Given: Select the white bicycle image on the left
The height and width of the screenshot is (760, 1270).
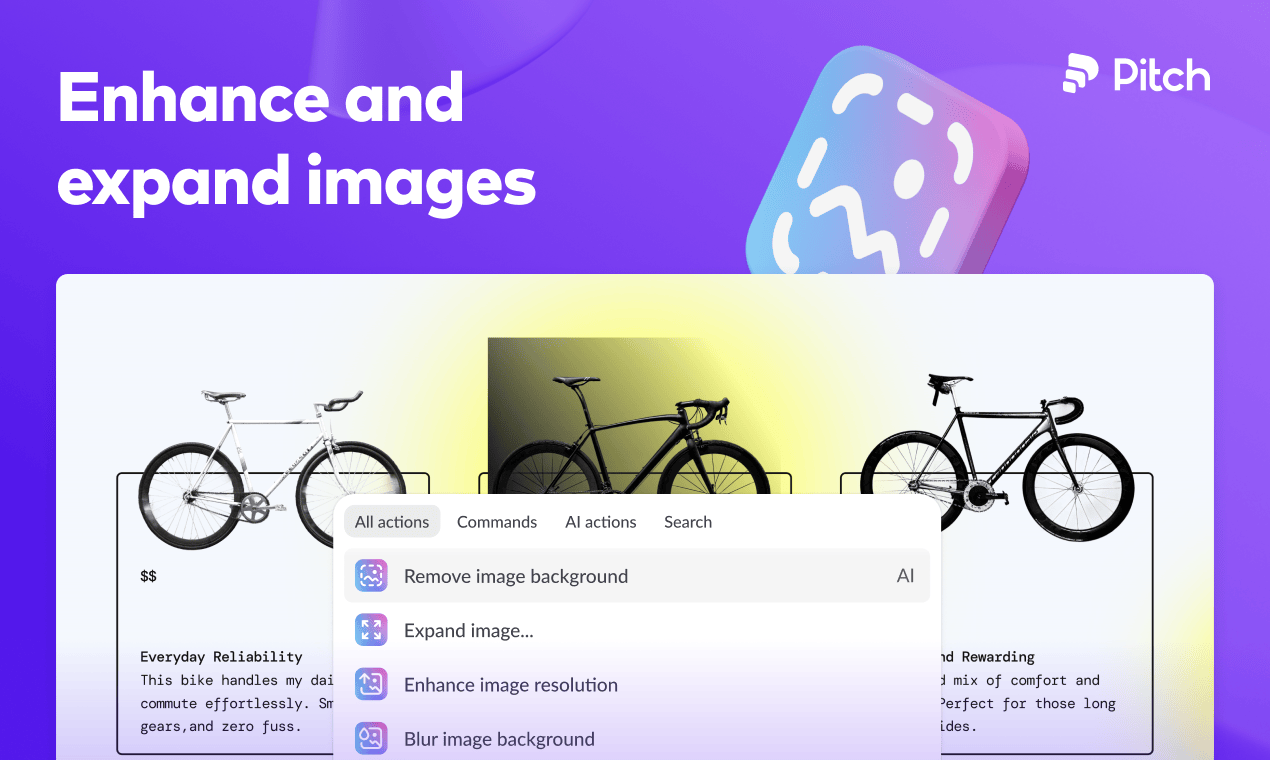Looking at the screenshot, I should pos(250,460).
